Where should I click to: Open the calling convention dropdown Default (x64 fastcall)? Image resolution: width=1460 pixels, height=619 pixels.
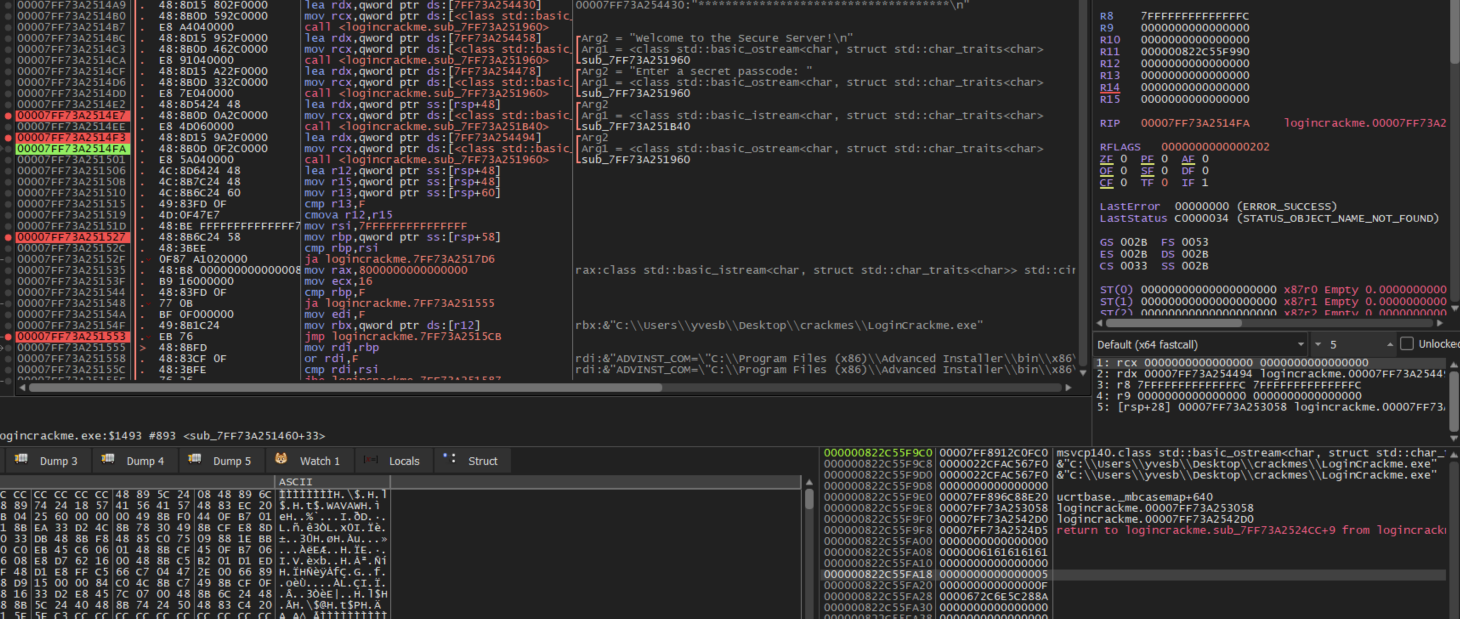1202,344
